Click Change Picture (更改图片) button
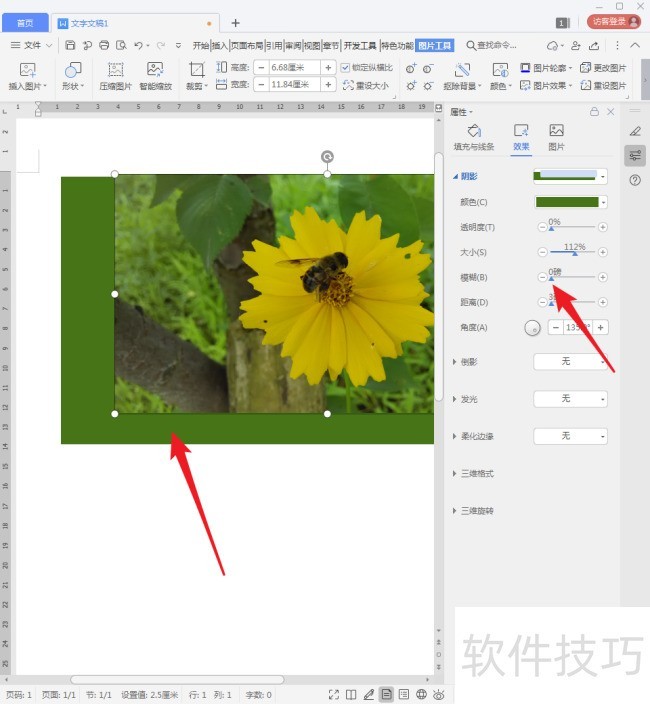 [603, 68]
